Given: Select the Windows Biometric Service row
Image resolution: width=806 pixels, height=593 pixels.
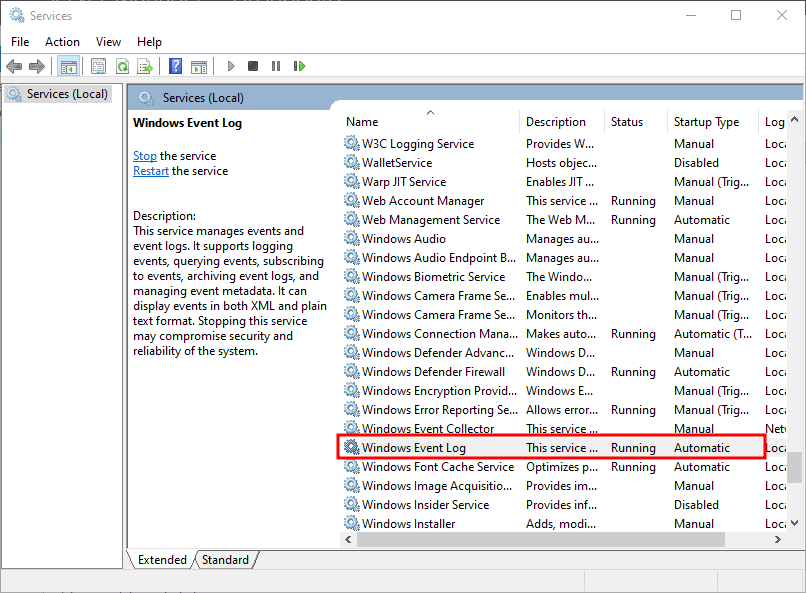Looking at the screenshot, I should pyautogui.click(x=563, y=276).
